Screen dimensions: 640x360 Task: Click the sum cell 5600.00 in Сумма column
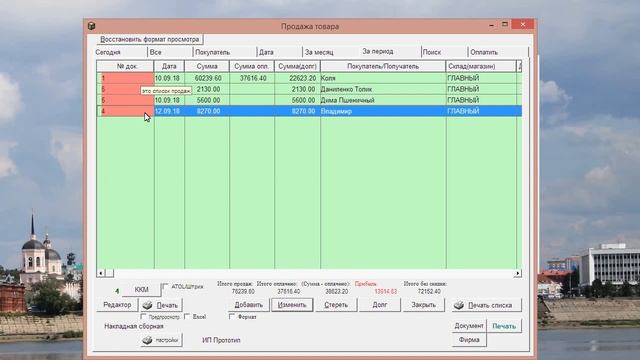207,100
